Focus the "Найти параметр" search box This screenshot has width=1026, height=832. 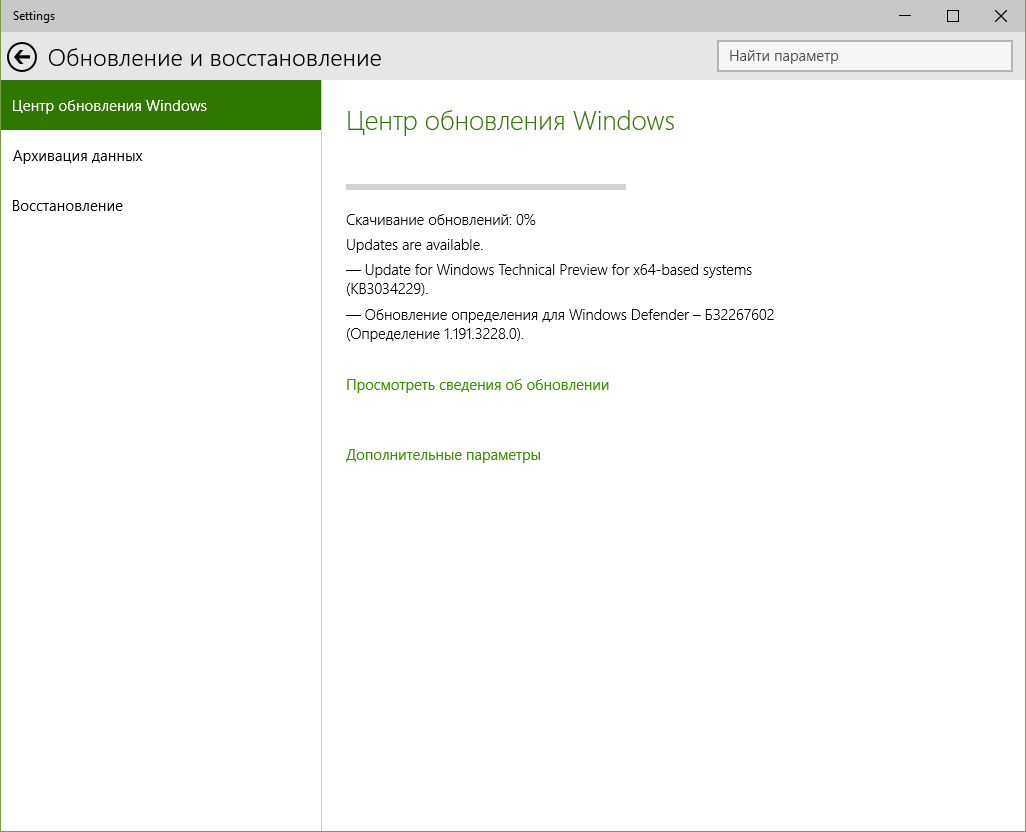click(864, 56)
